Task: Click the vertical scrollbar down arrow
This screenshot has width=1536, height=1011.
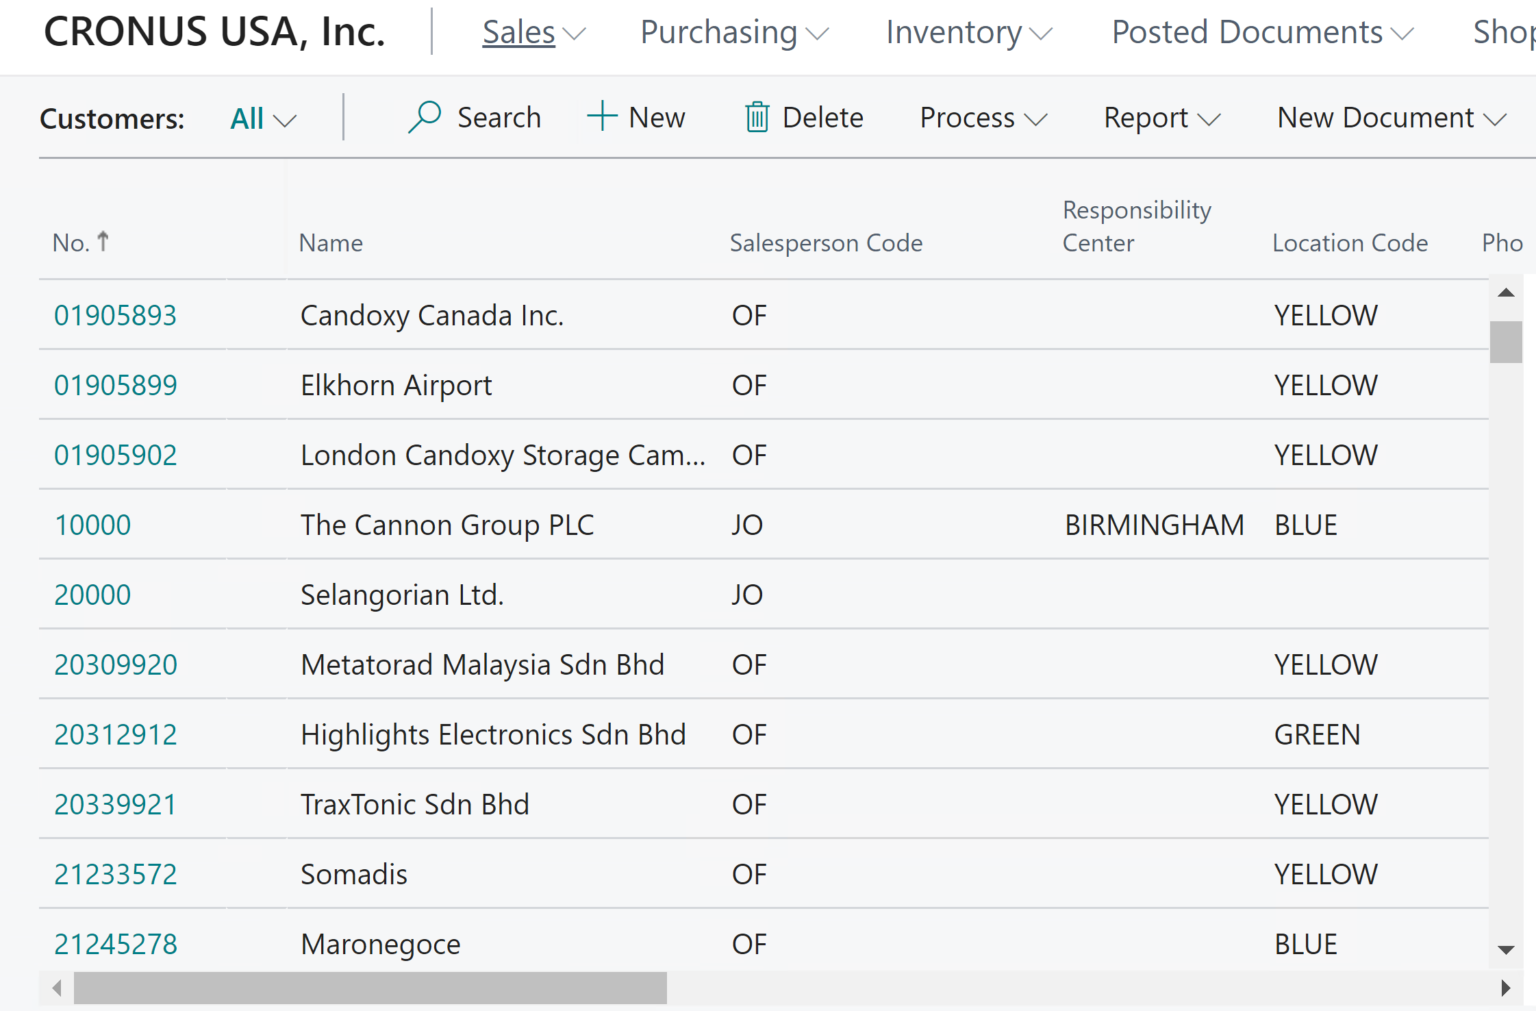Action: (x=1506, y=949)
